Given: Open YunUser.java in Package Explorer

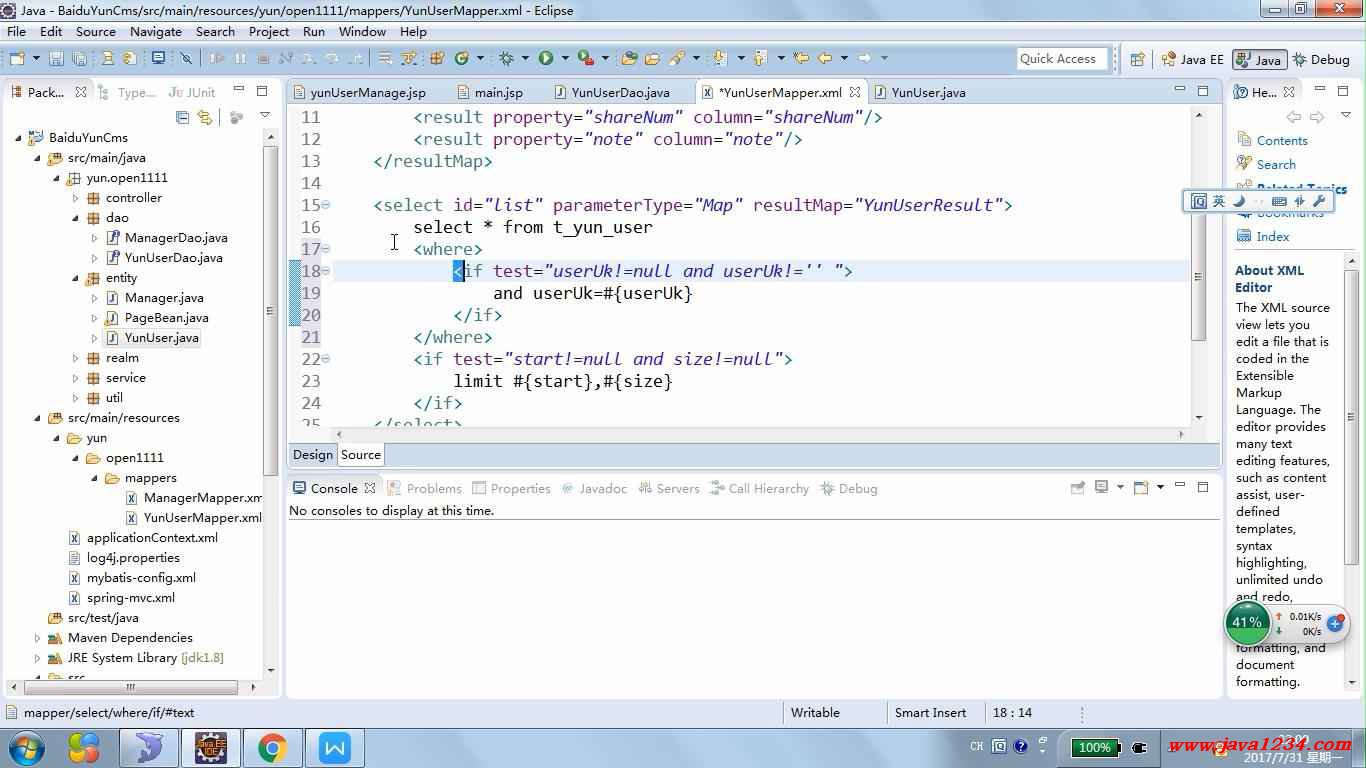Looking at the screenshot, I should pyautogui.click(x=161, y=338).
